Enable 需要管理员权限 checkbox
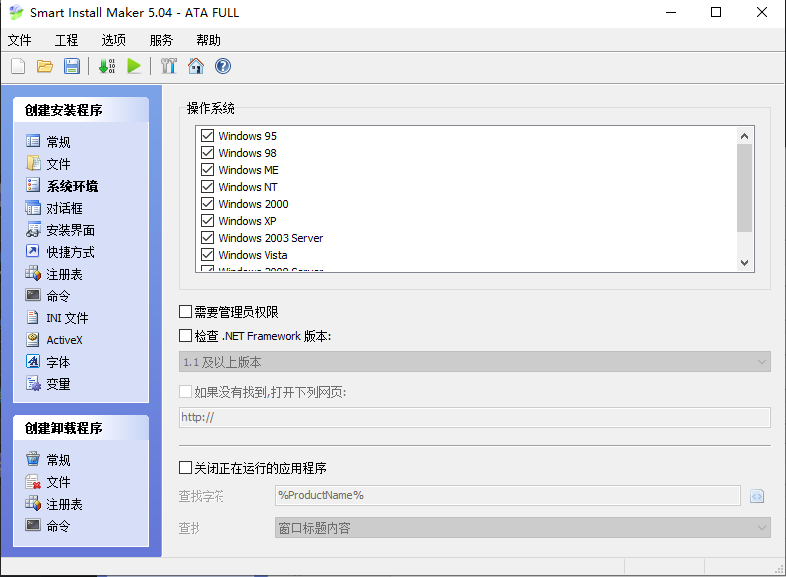786x577 pixels. [x=185, y=312]
